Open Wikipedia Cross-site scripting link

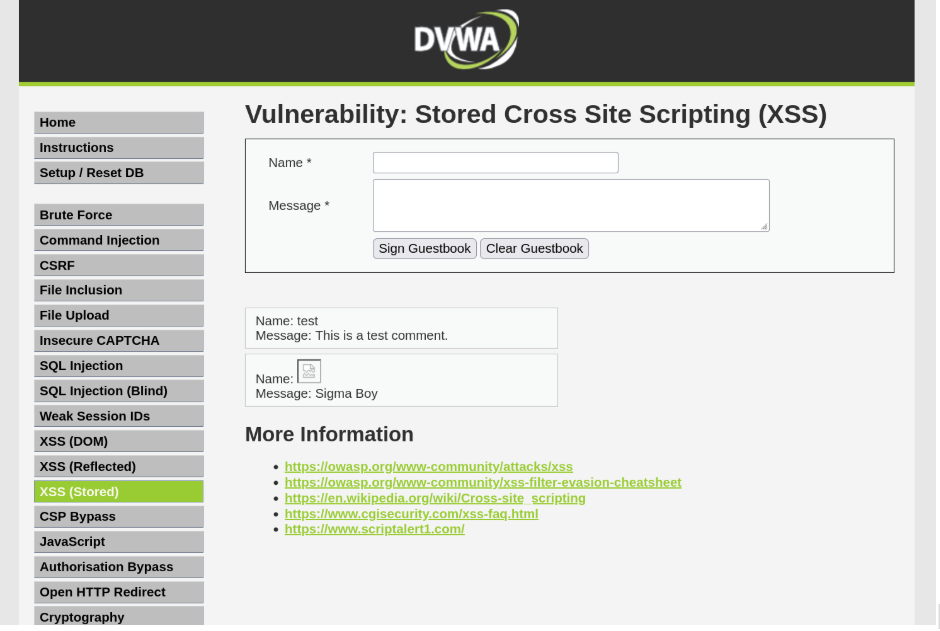click(434, 498)
